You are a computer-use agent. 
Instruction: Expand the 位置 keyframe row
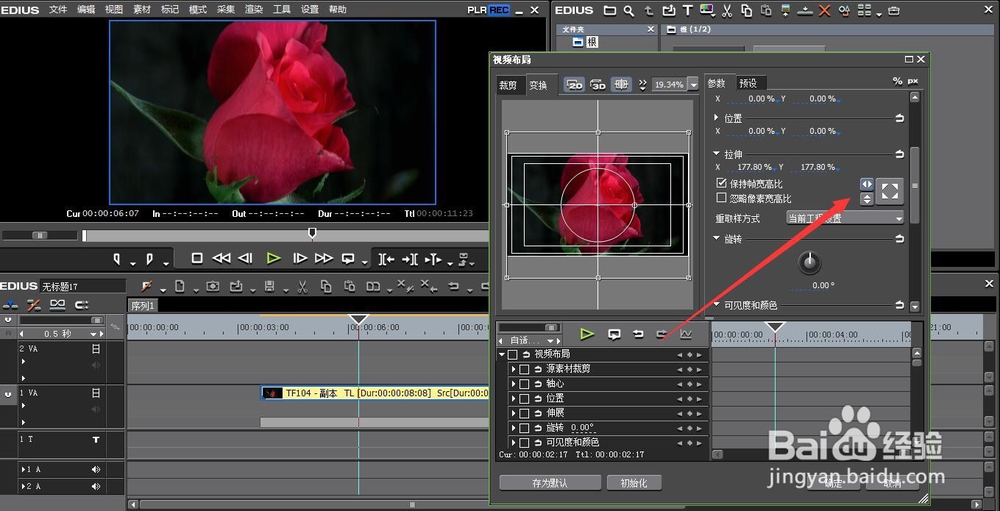[x=513, y=398]
